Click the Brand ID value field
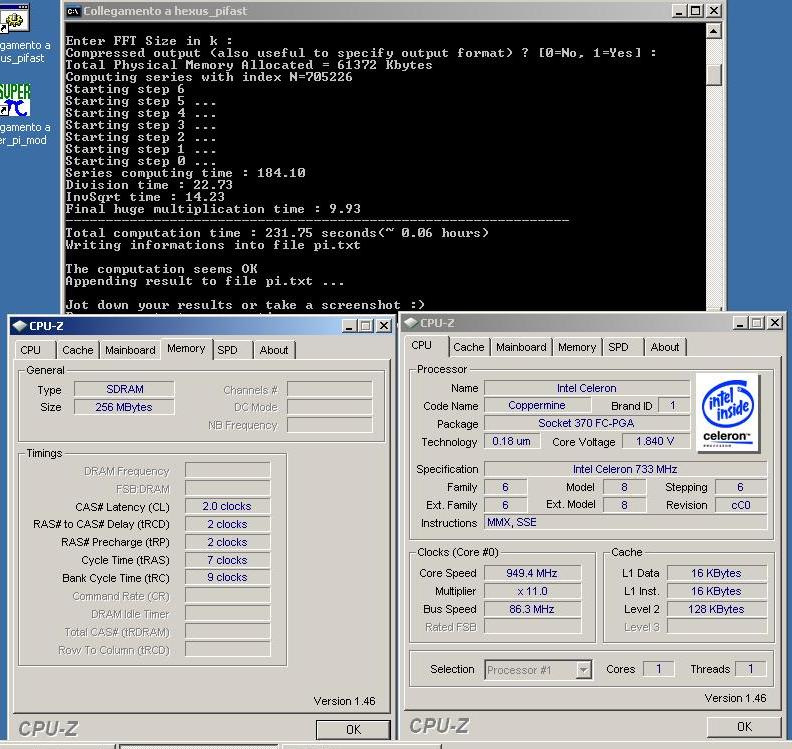The image size is (792, 749). coord(673,406)
